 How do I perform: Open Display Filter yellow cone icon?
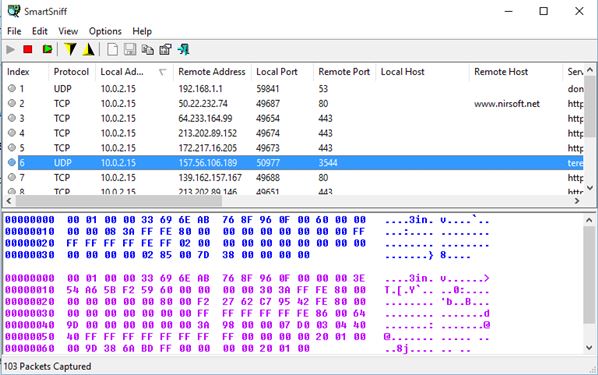click(88, 49)
